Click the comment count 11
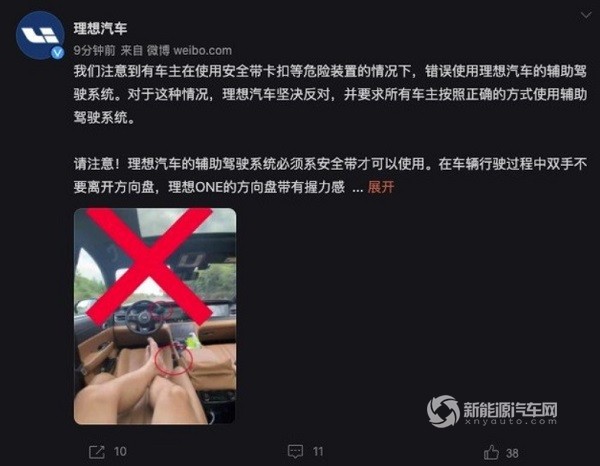 tap(318, 452)
